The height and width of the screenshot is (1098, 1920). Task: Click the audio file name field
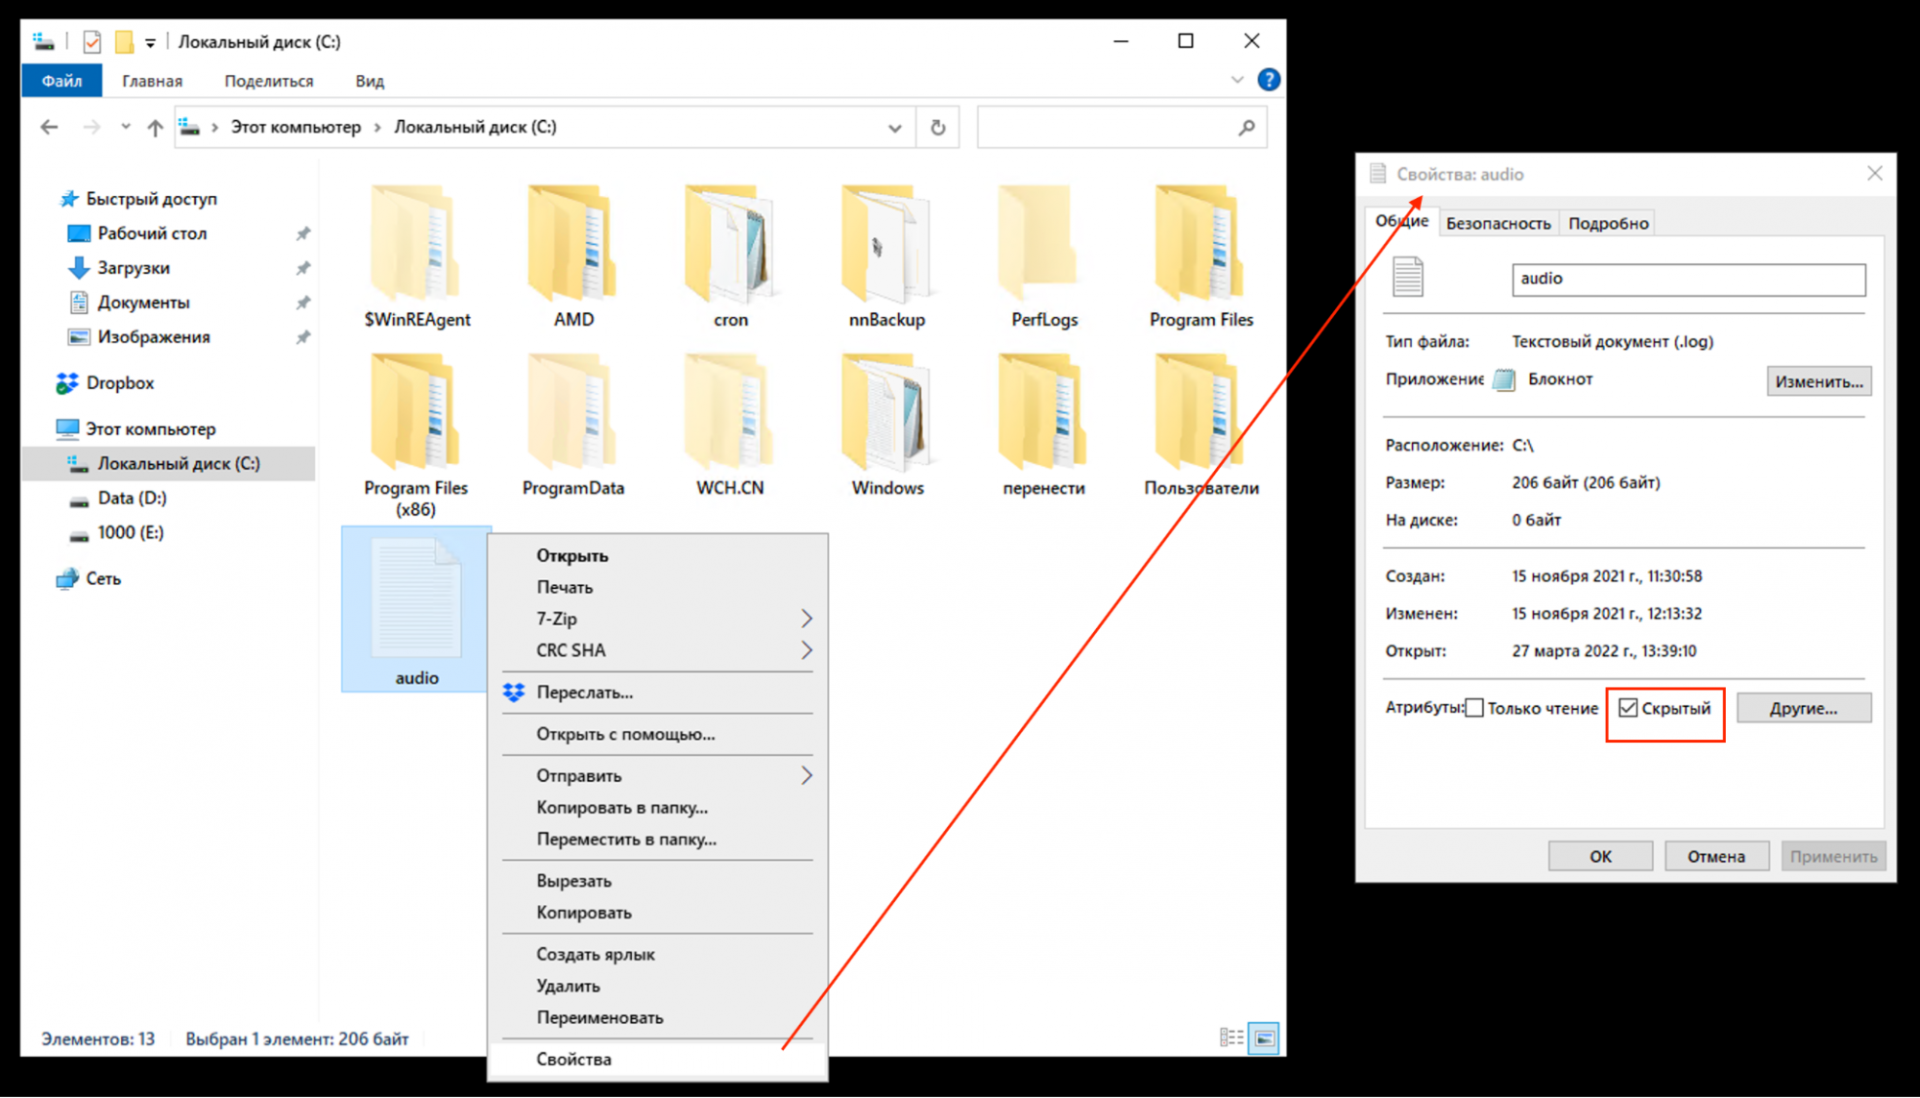(x=1688, y=279)
